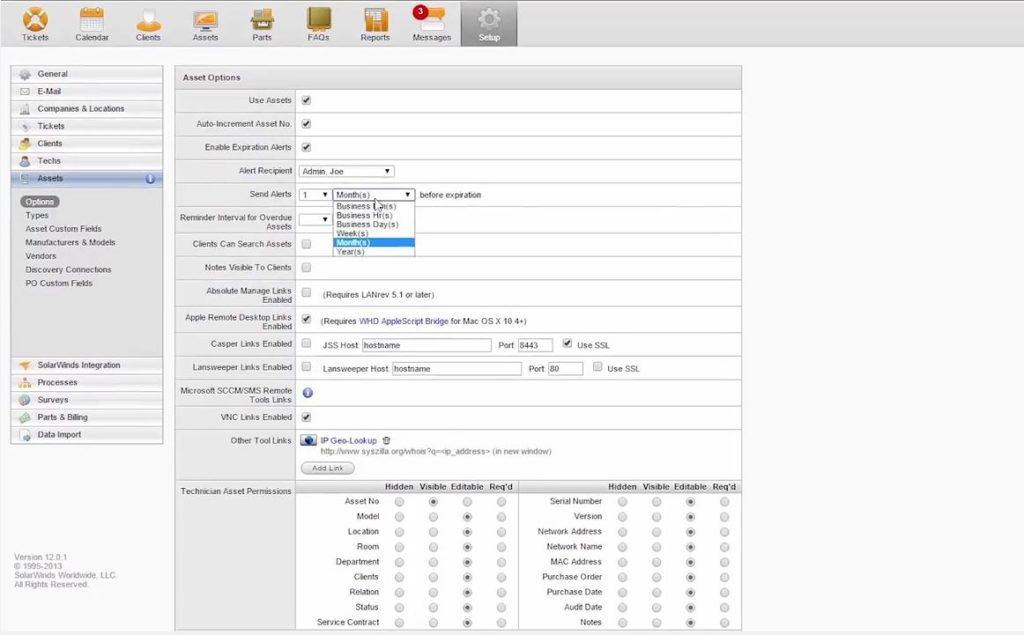This screenshot has width=1024, height=635.
Task: Click the Parts & Billing money icon
Action: point(25,417)
